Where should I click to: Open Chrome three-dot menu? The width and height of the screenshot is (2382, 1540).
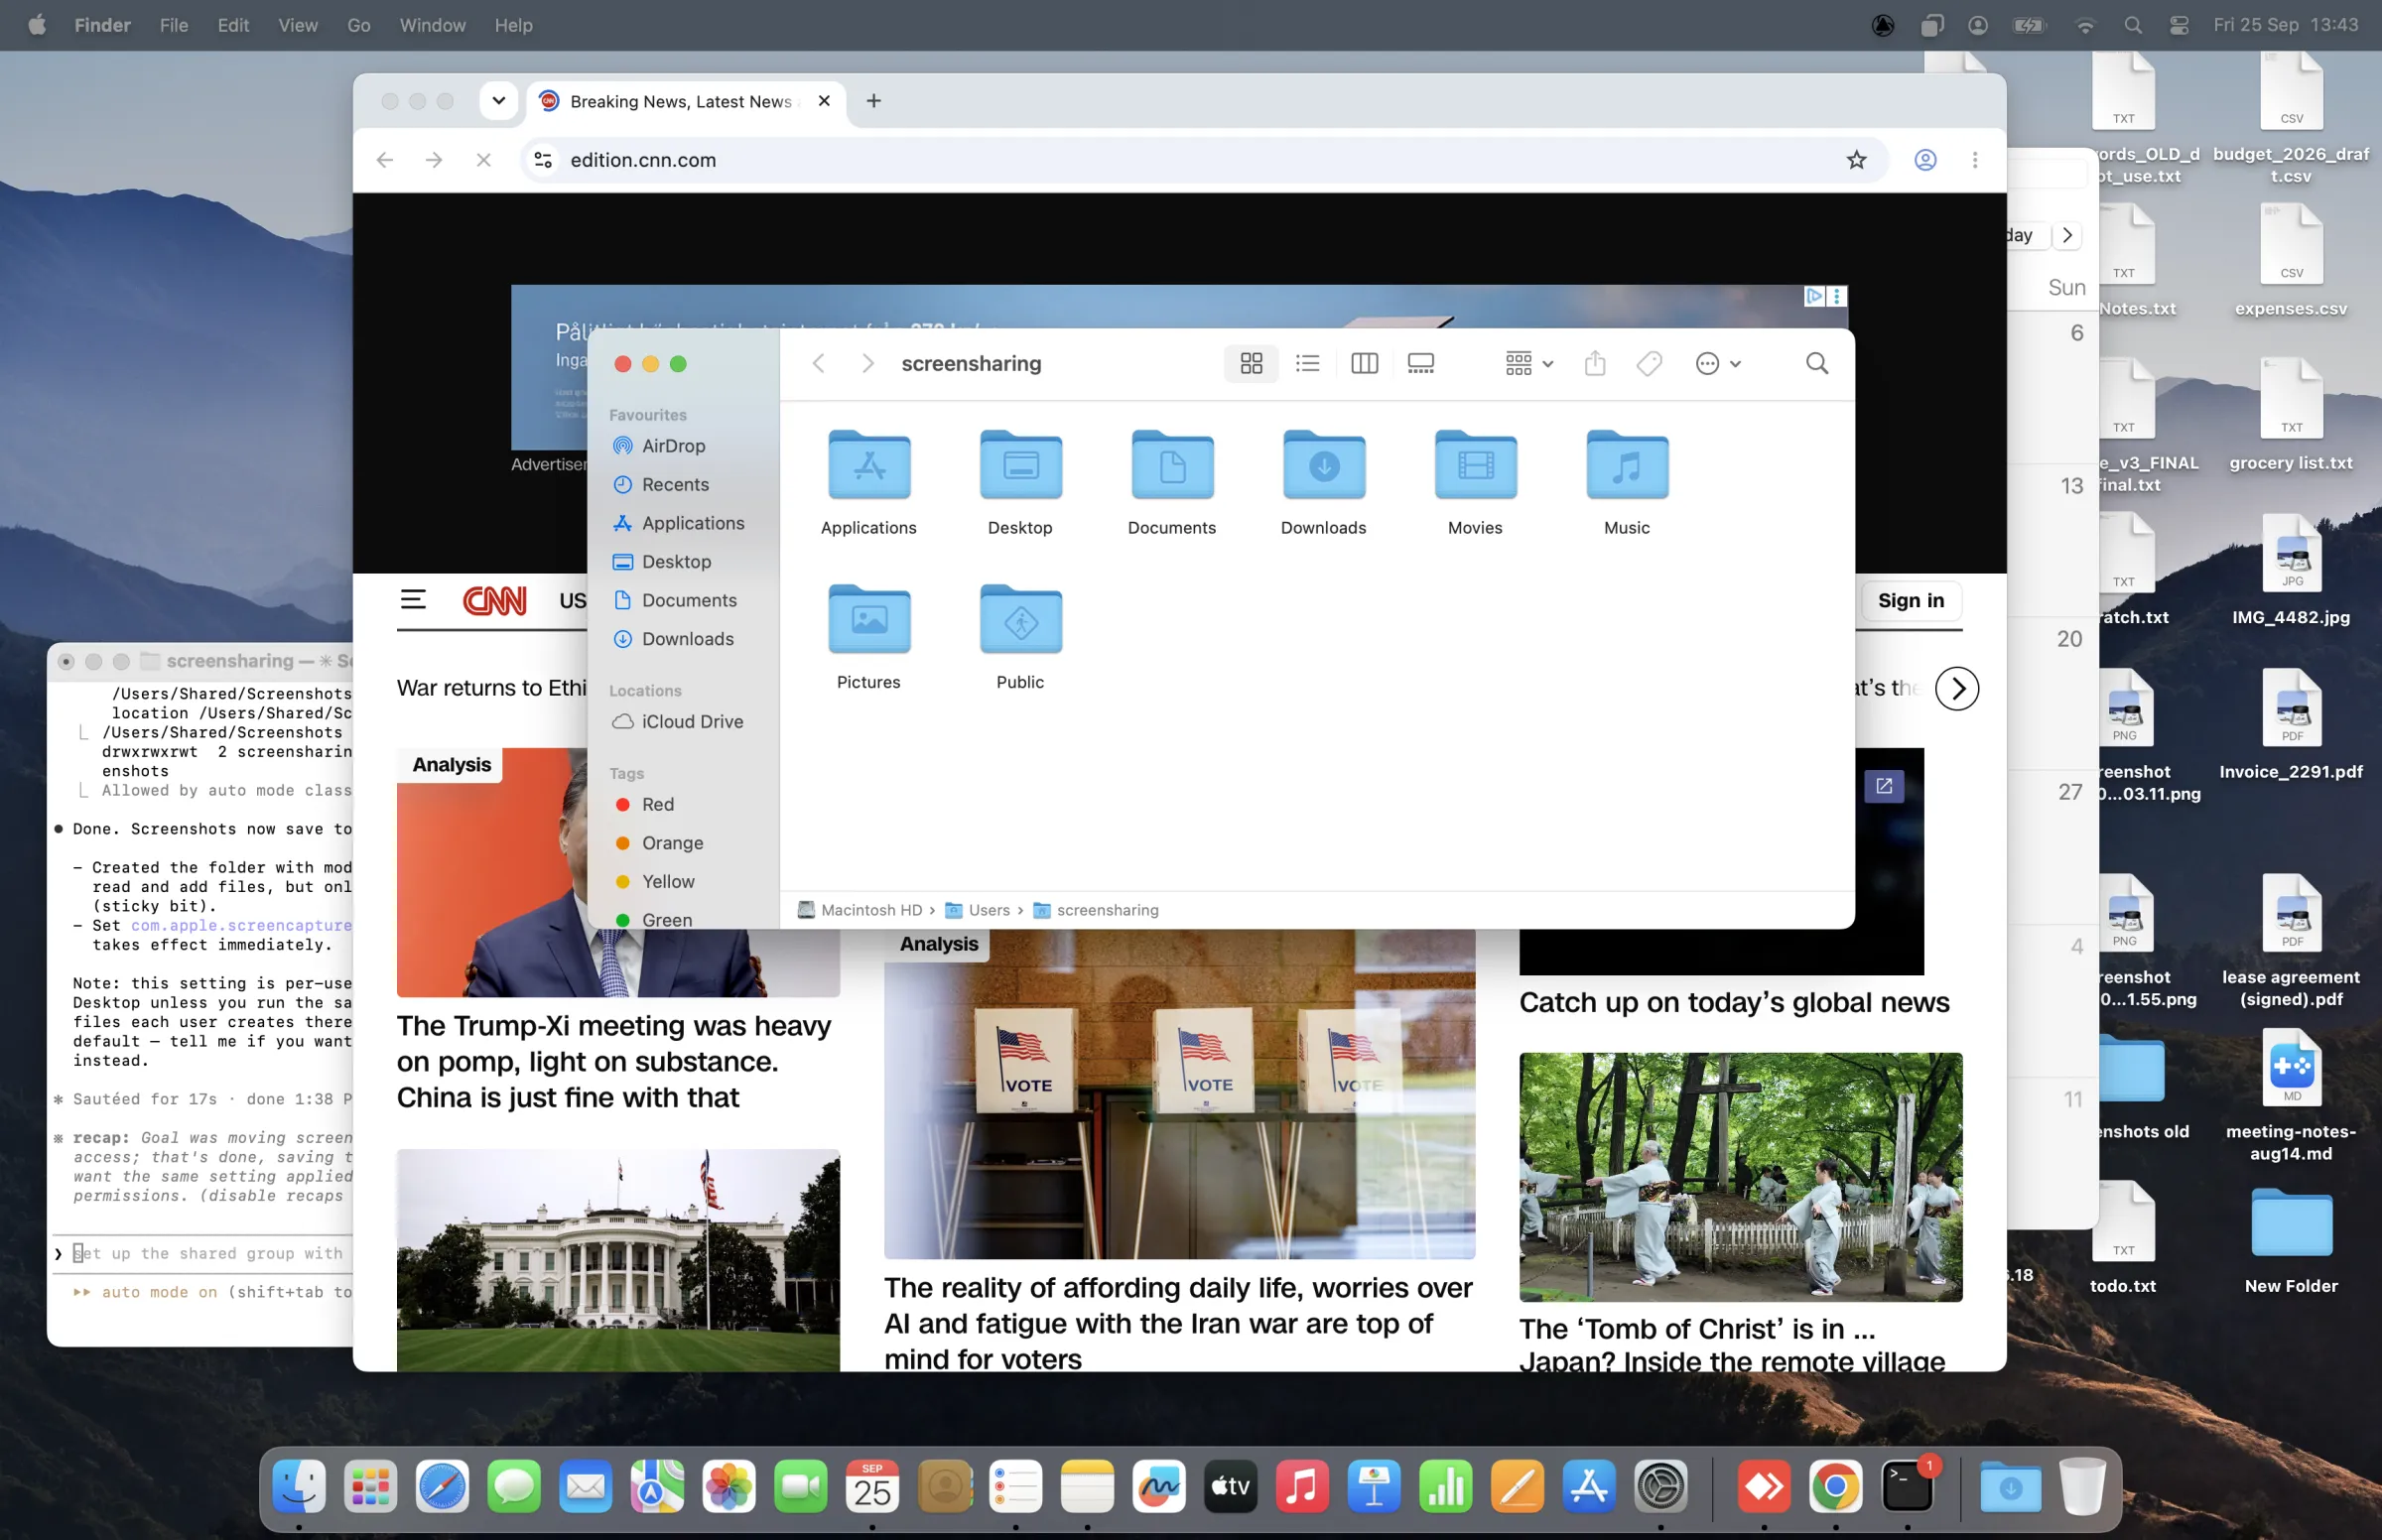[x=1975, y=160]
